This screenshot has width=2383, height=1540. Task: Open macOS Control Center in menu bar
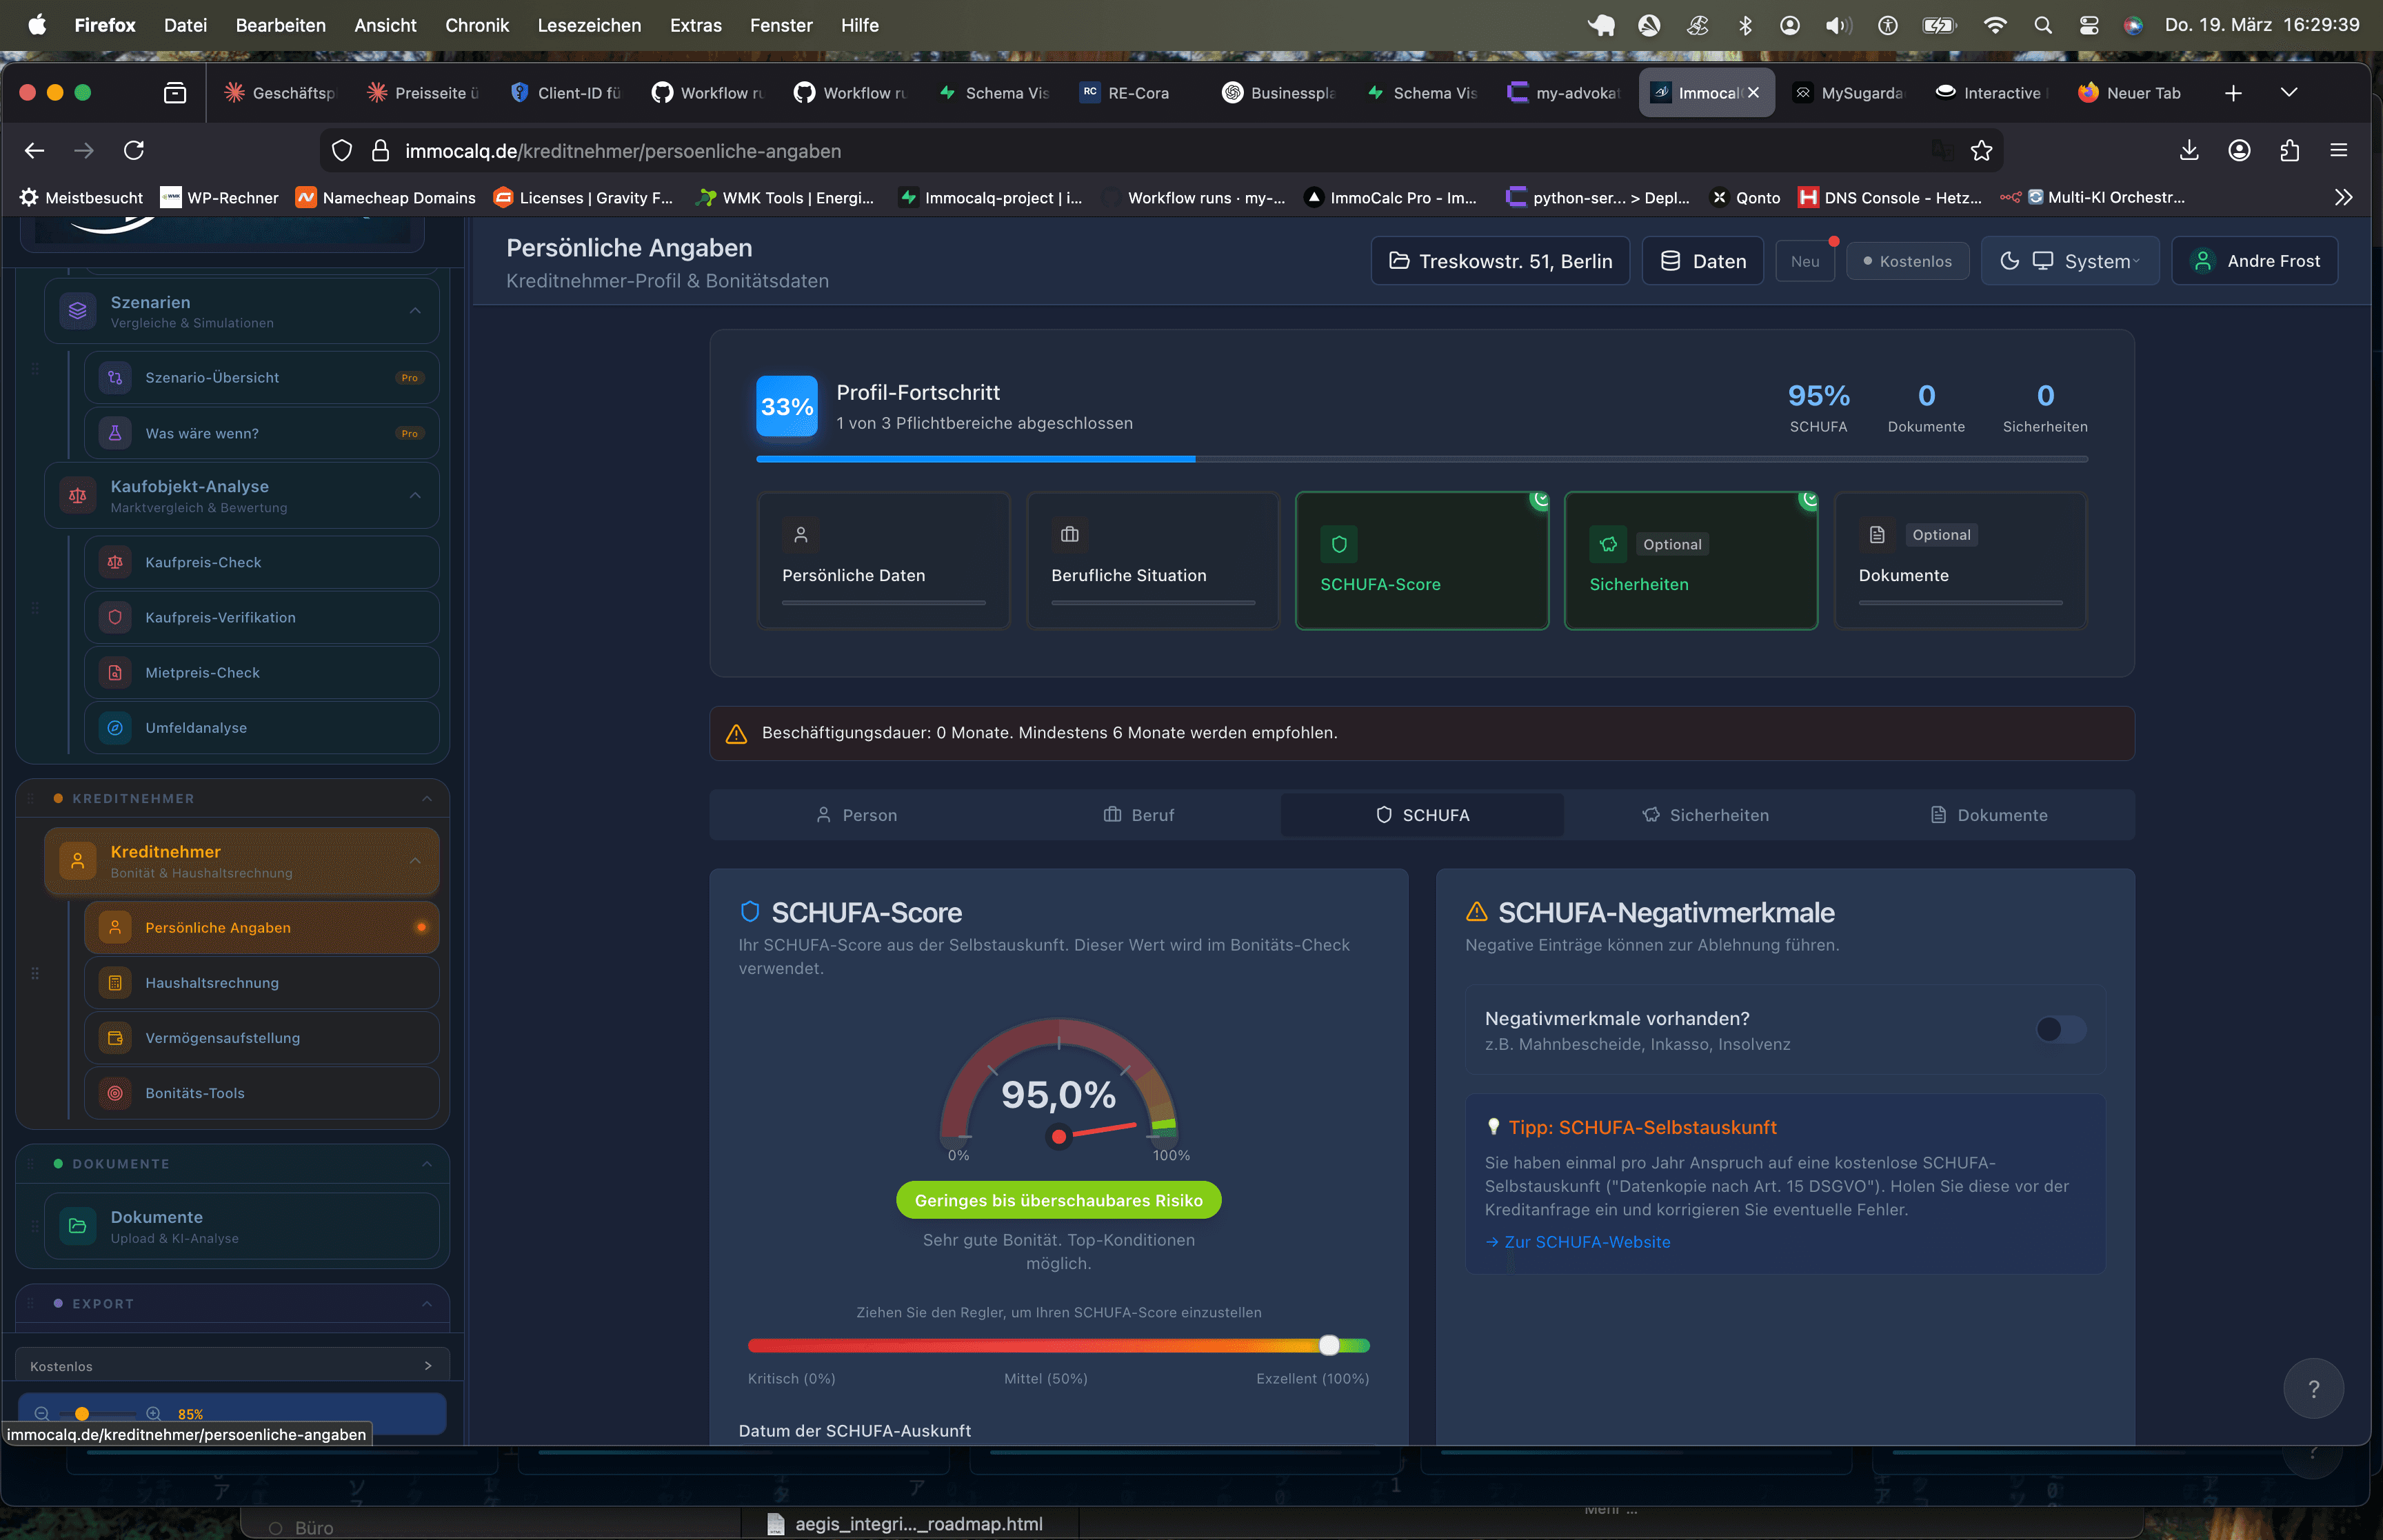tap(2089, 25)
